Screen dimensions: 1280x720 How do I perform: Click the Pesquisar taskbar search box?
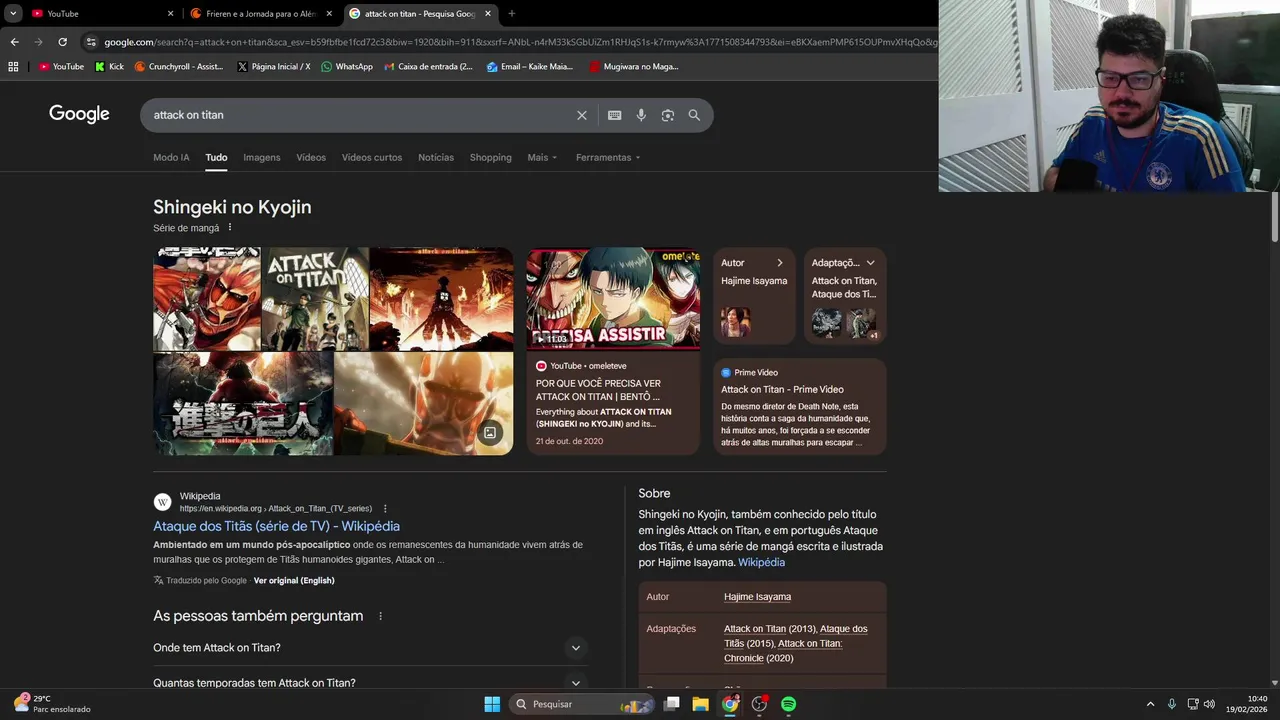pyautogui.click(x=580, y=704)
